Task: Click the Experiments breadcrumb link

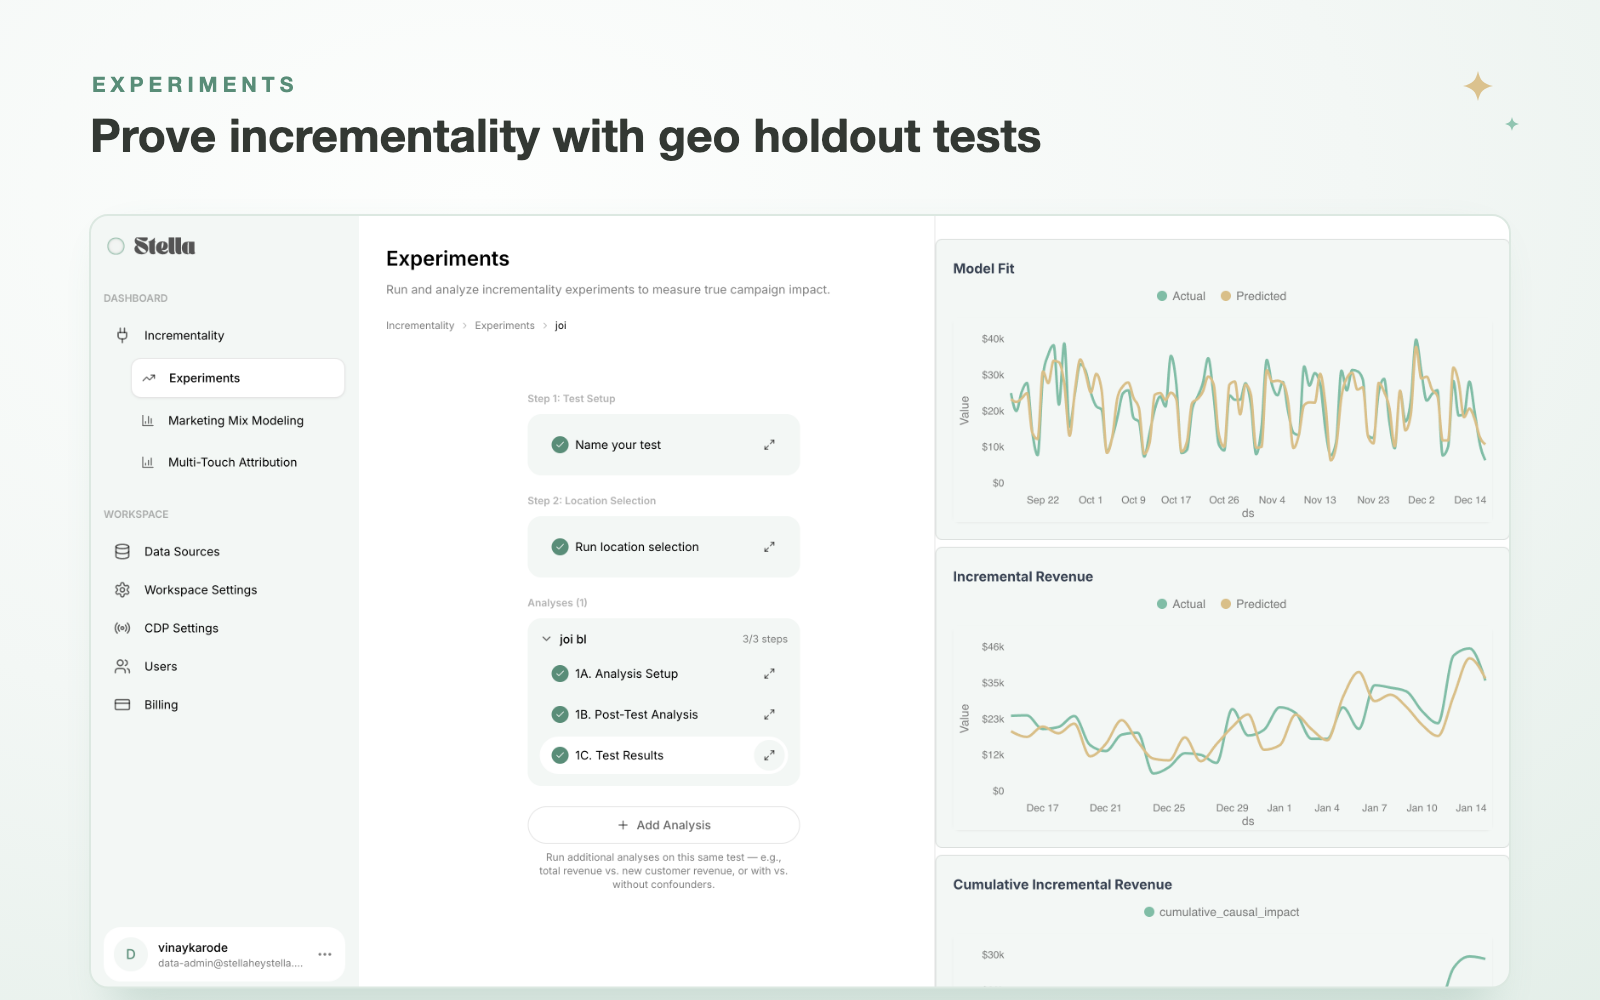Action: pyautogui.click(x=504, y=326)
